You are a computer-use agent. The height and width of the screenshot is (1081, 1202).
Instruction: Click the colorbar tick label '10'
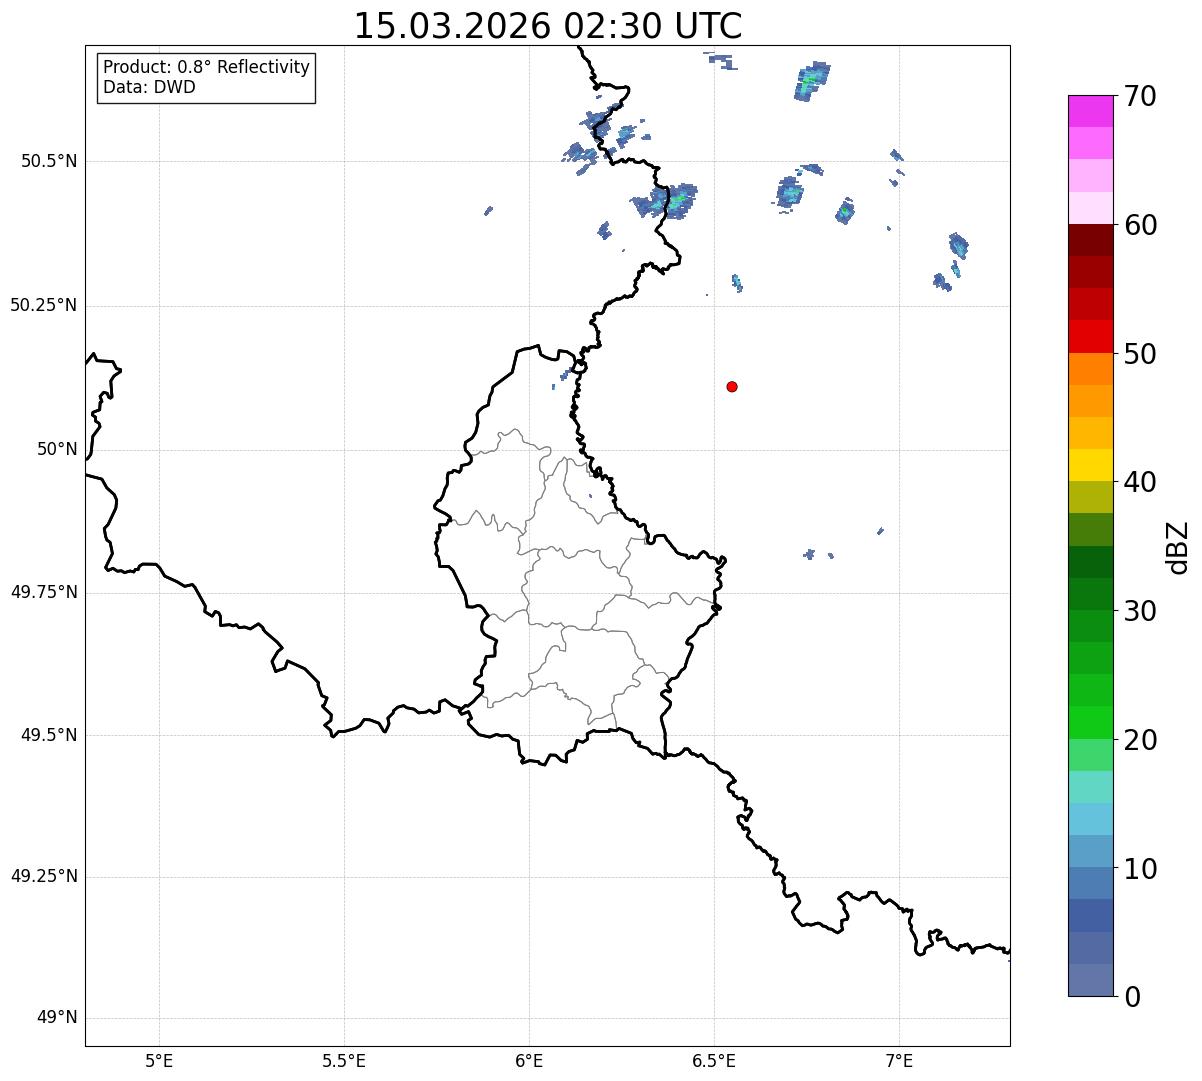pyautogui.click(x=1141, y=869)
